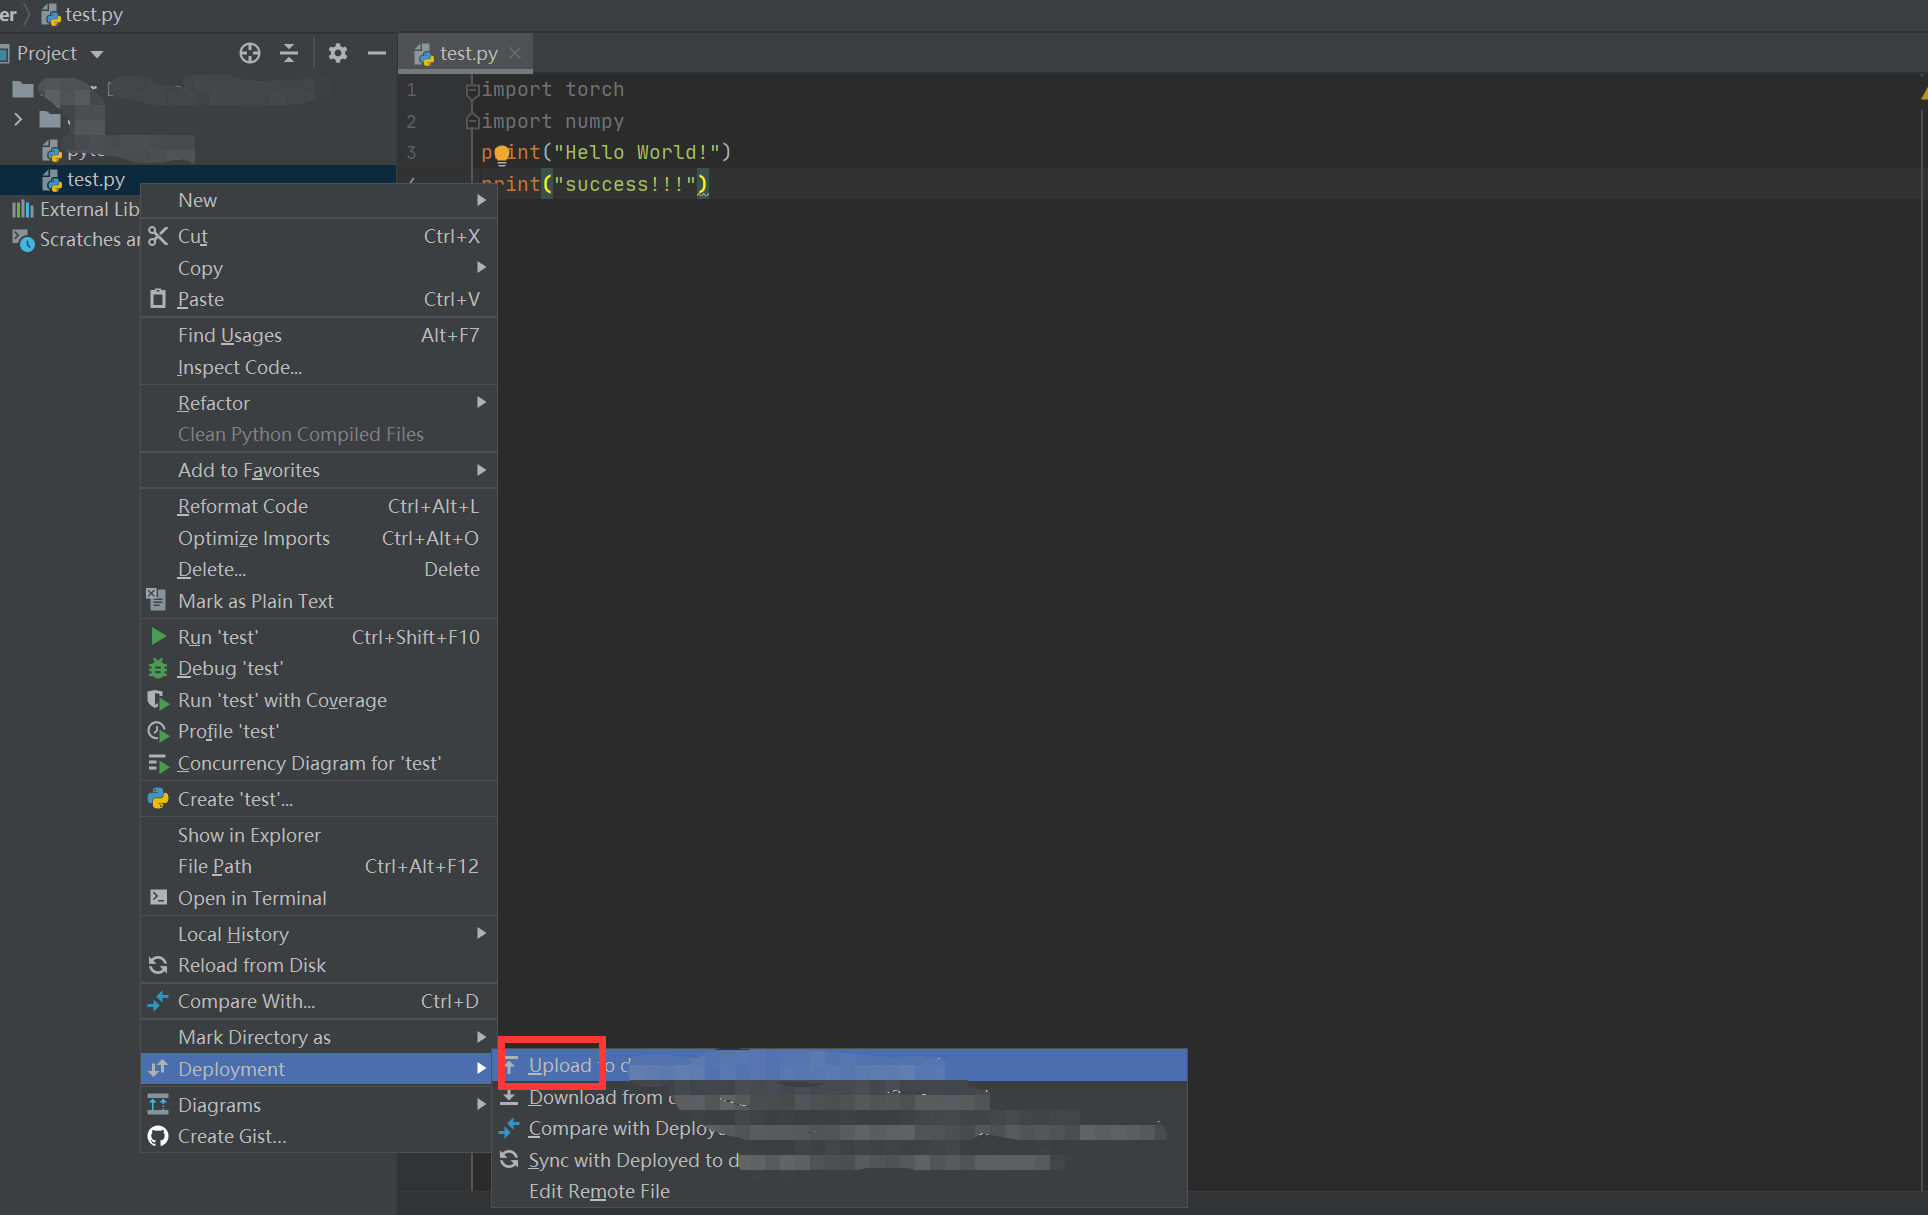This screenshot has width=1928, height=1215.
Task: Select Create Gist GitHub entry
Action: [x=232, y=1136]
